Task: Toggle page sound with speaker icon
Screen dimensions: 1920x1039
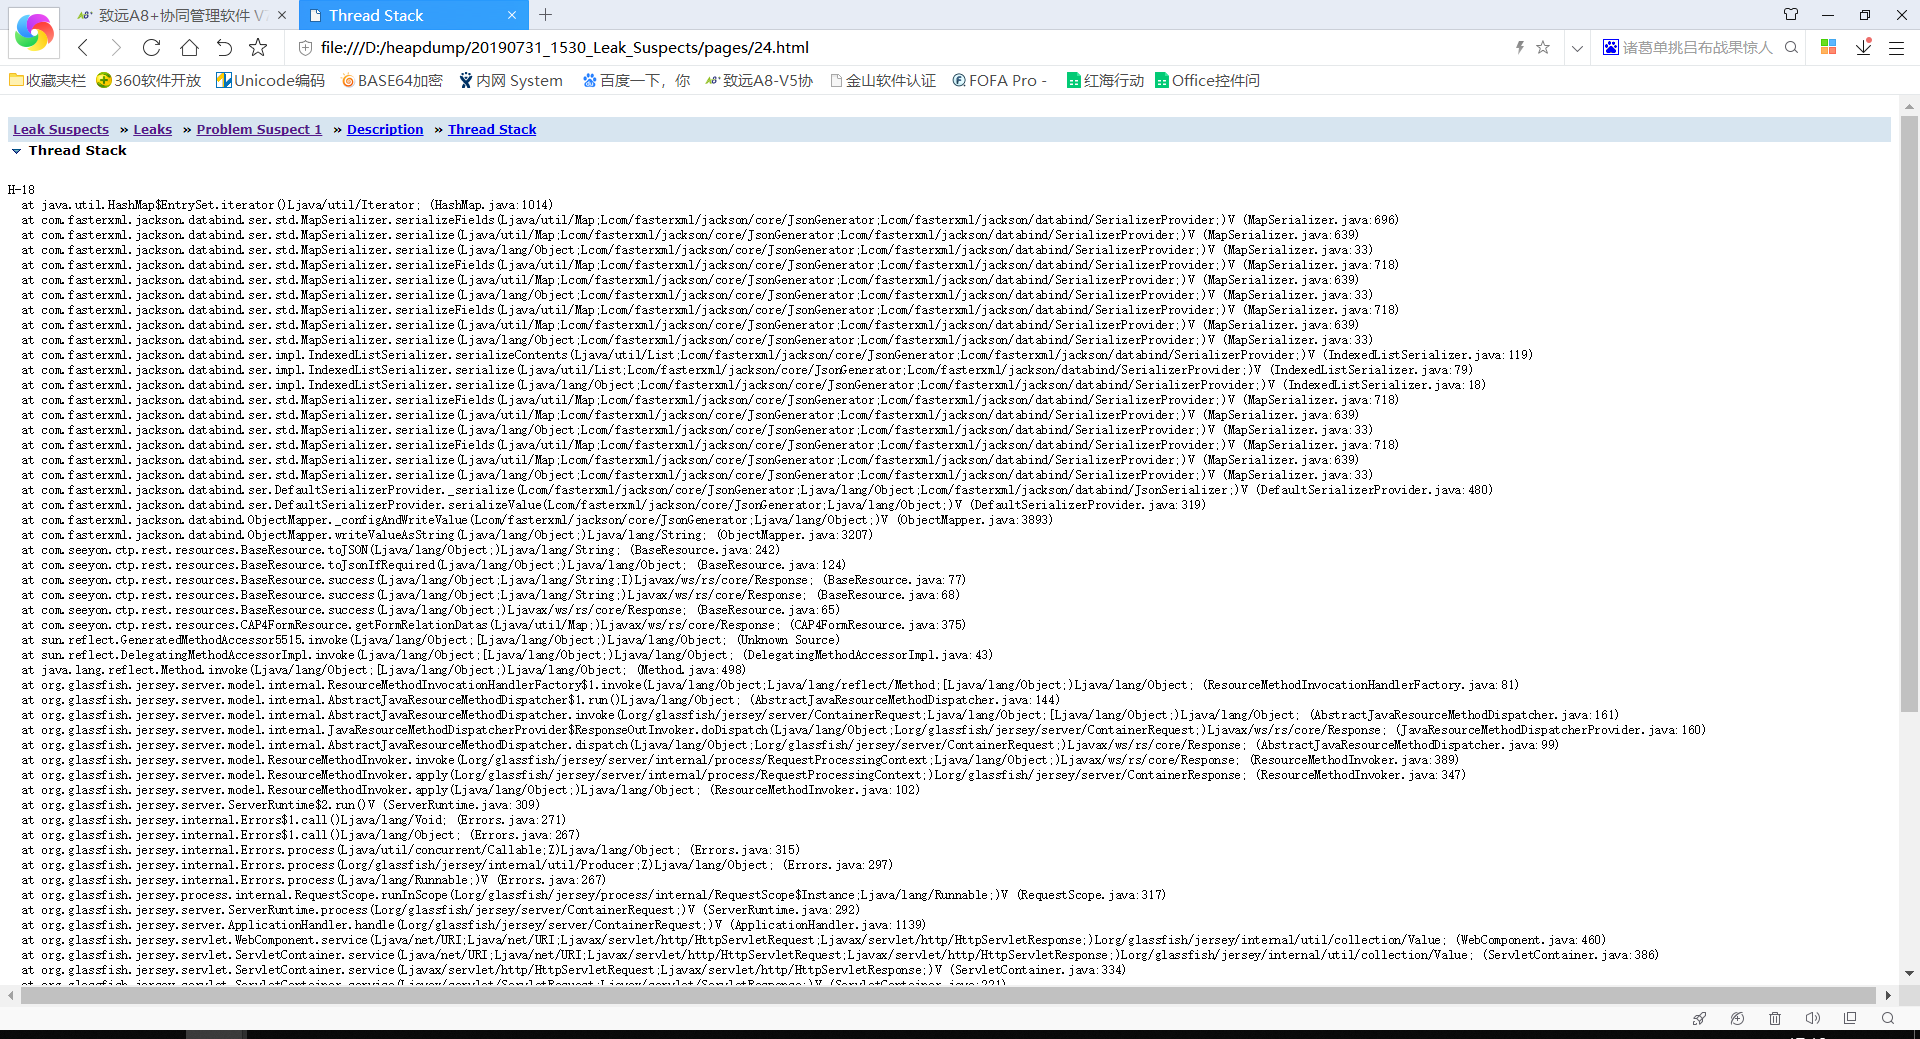Action: point(1812,1018)
